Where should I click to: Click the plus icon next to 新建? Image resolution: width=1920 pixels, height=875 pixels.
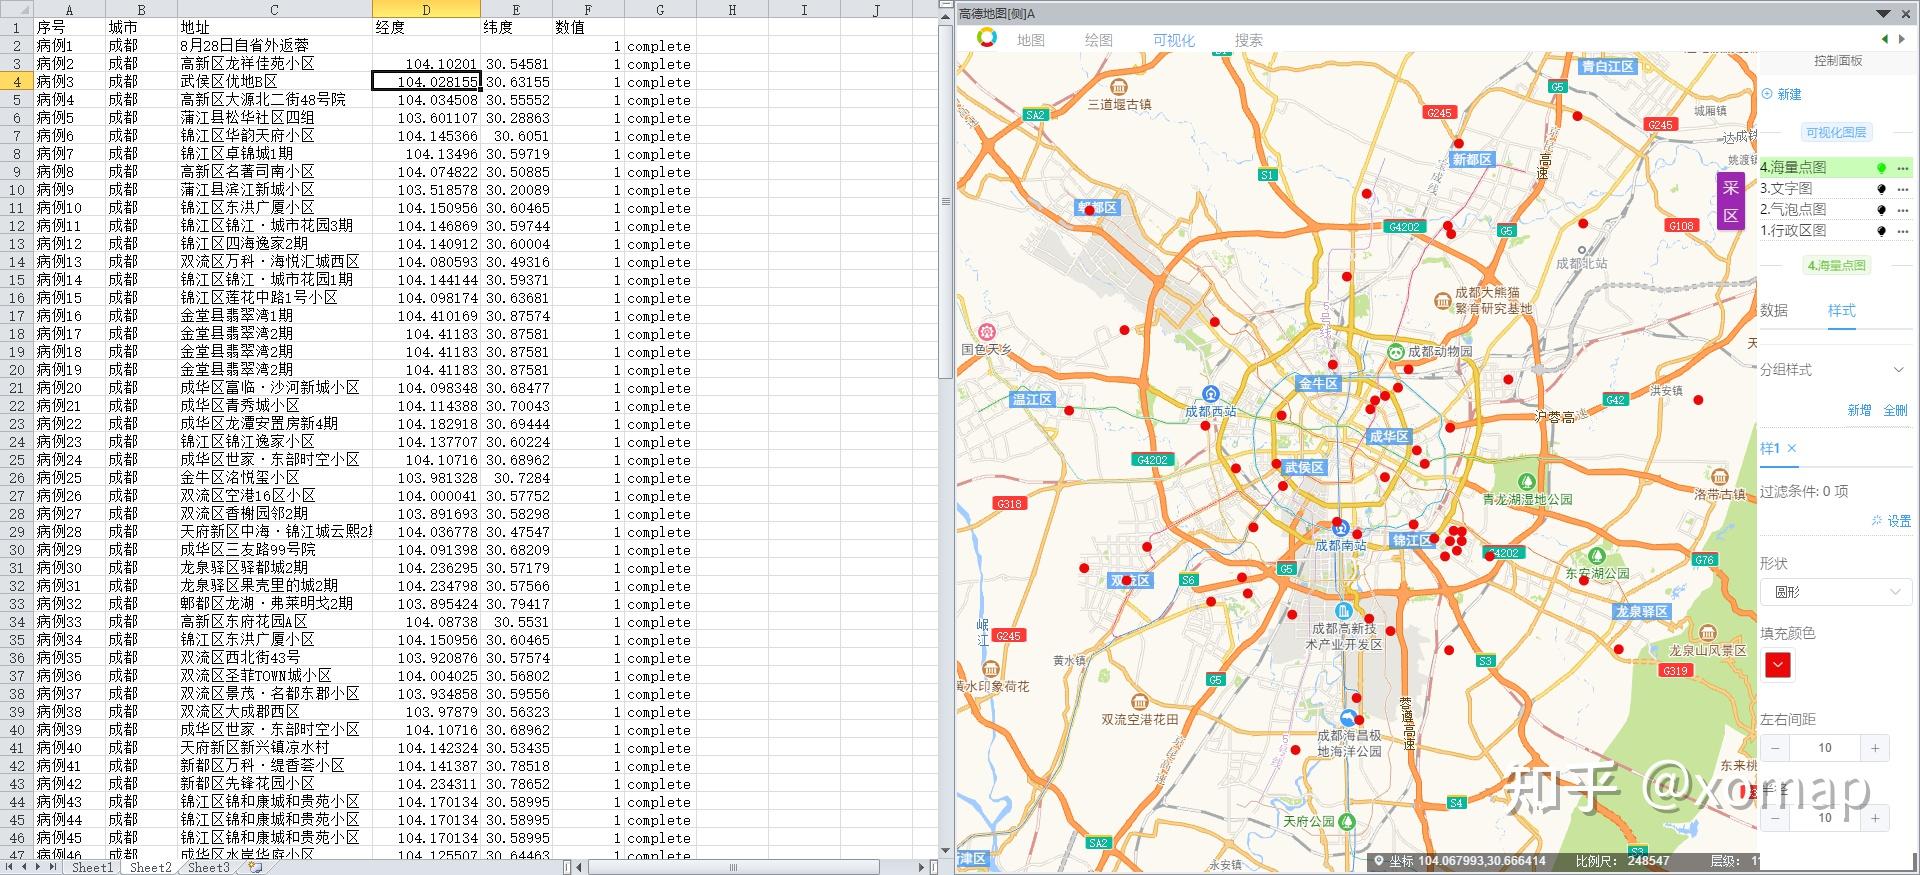tap(1767, 94)
